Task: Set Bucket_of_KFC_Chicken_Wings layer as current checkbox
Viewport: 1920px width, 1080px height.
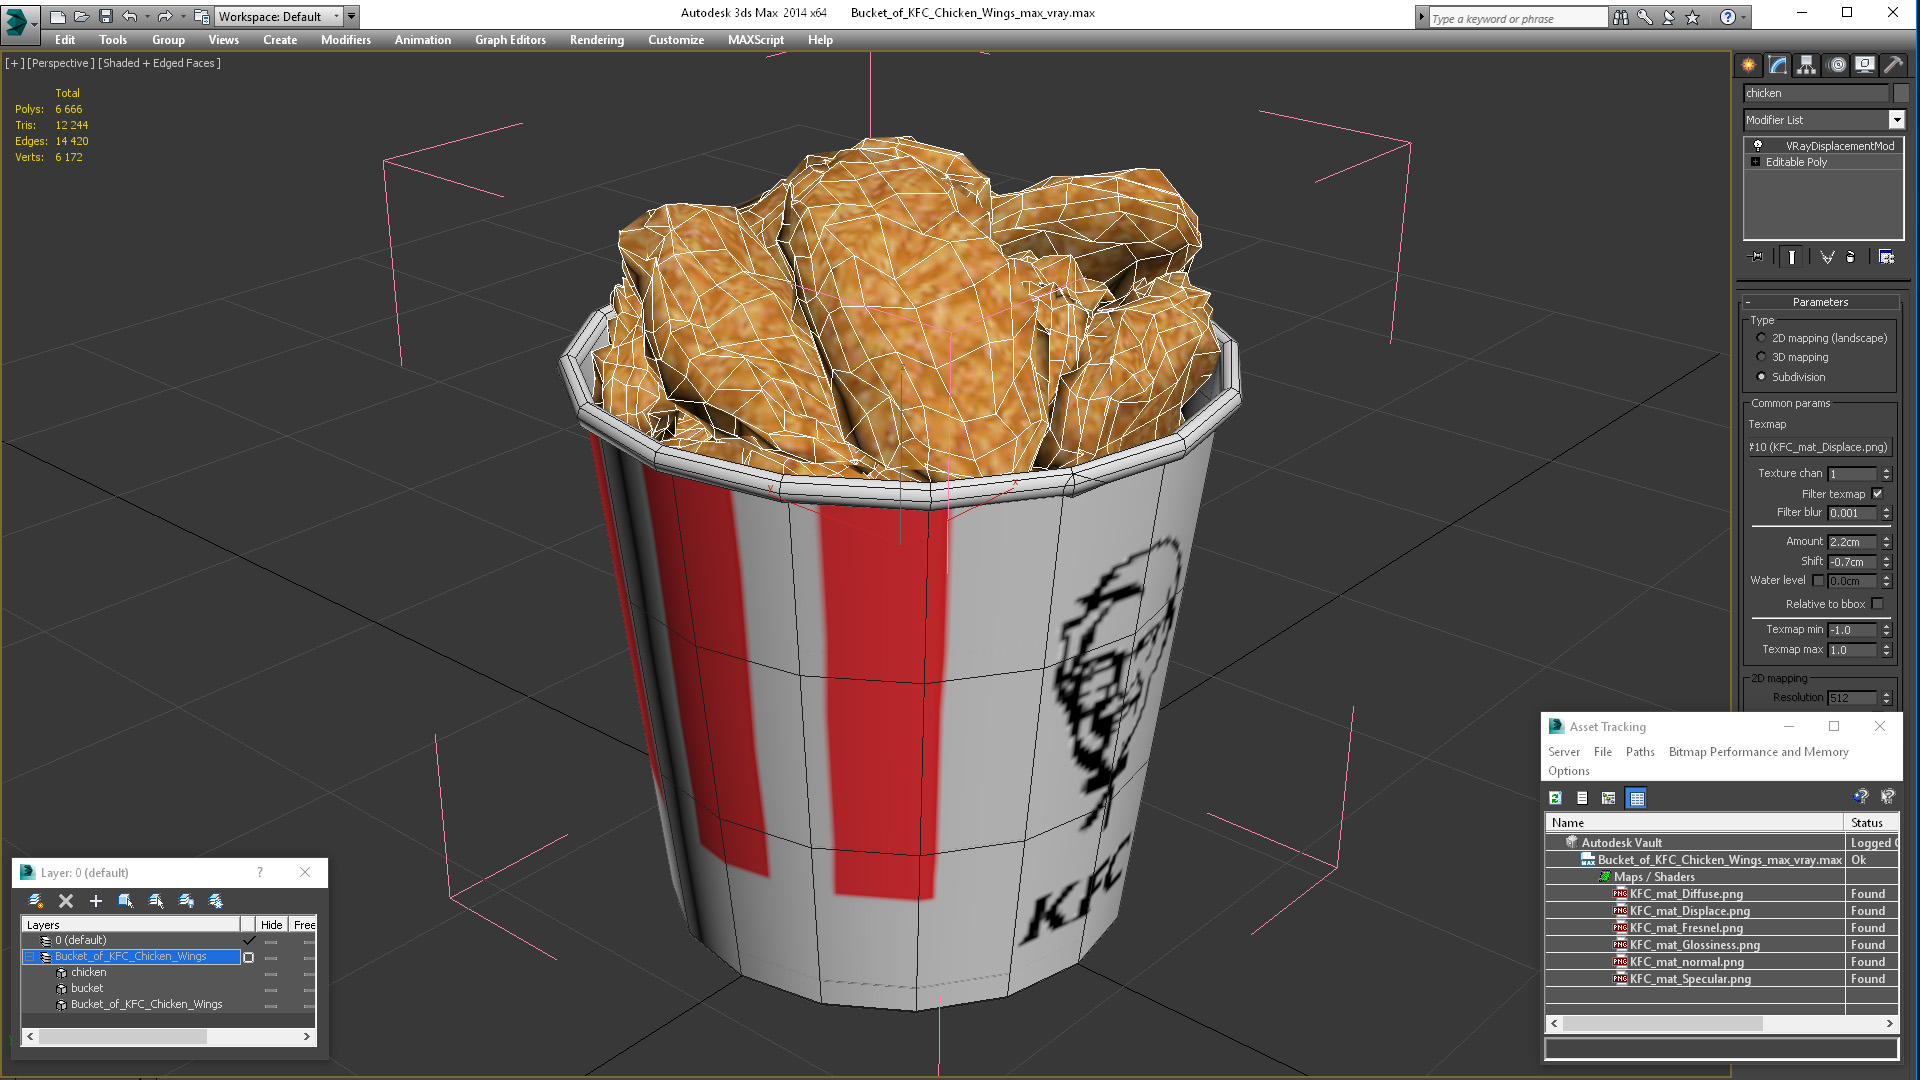Action: 249,957
